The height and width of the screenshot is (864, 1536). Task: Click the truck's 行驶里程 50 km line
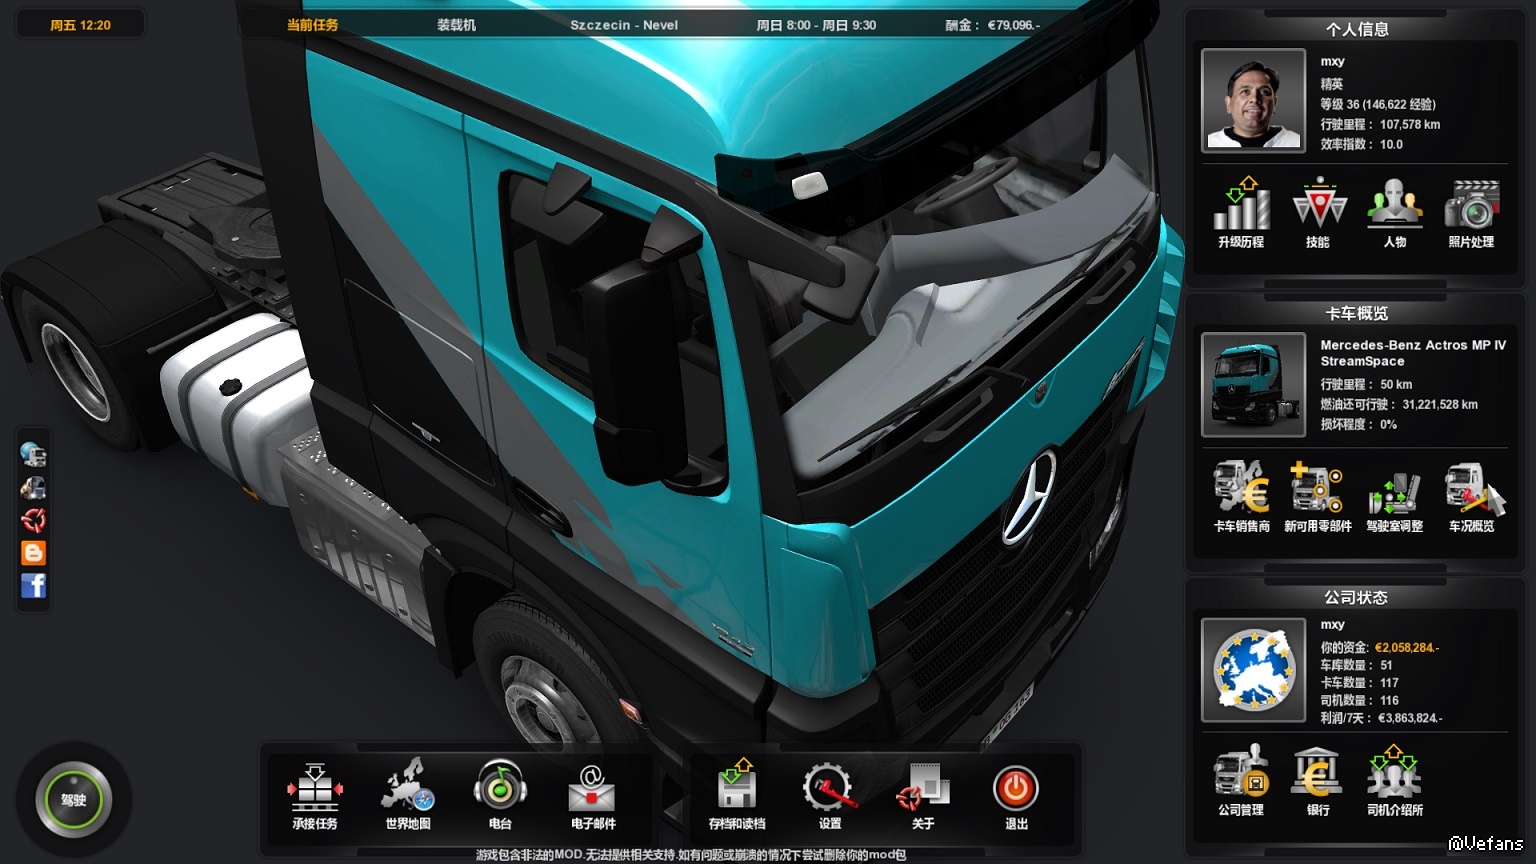click(1366, 384)
